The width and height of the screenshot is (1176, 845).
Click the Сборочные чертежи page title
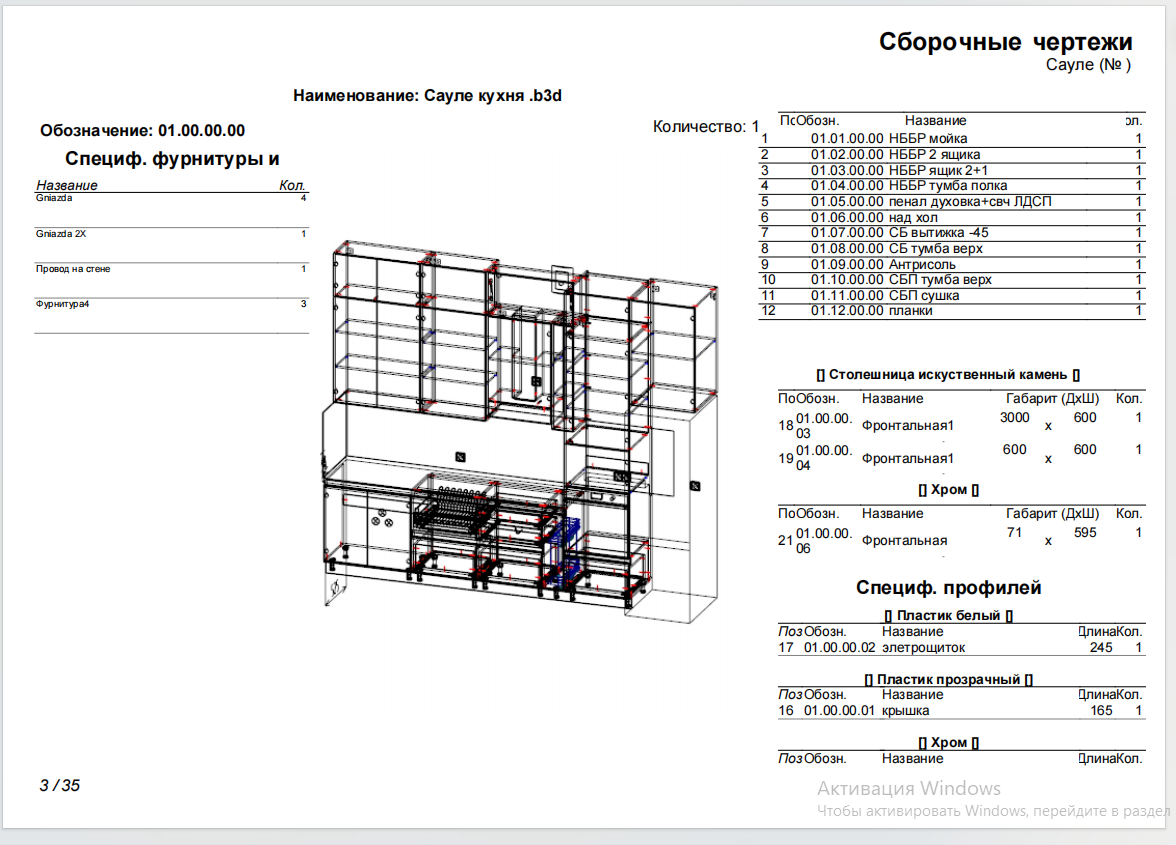1005,42
